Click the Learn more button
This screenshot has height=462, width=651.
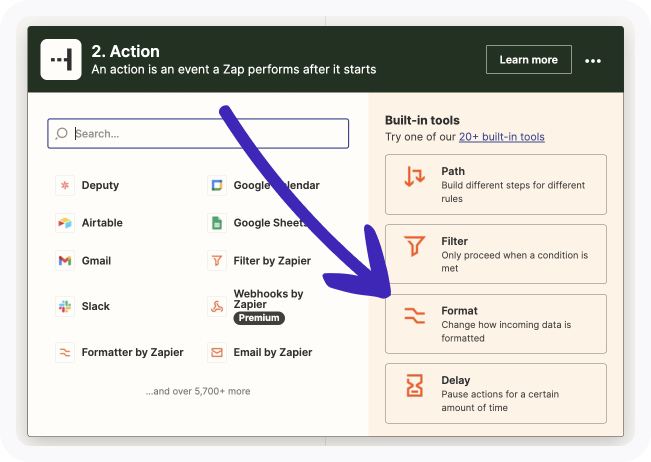[528, 60]
